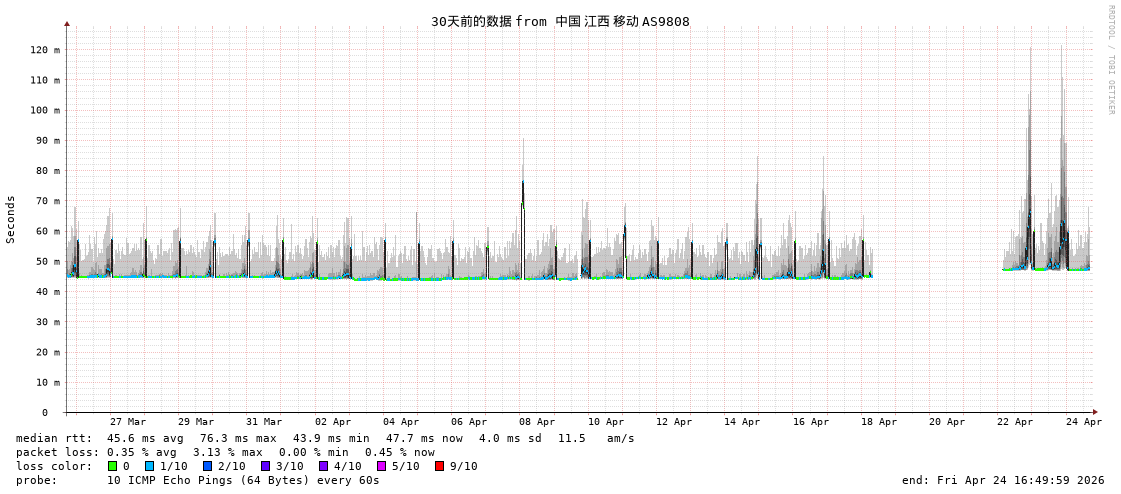Click the median rtt statistics line
Screen dimensions: 1121x494
[325, 438]
